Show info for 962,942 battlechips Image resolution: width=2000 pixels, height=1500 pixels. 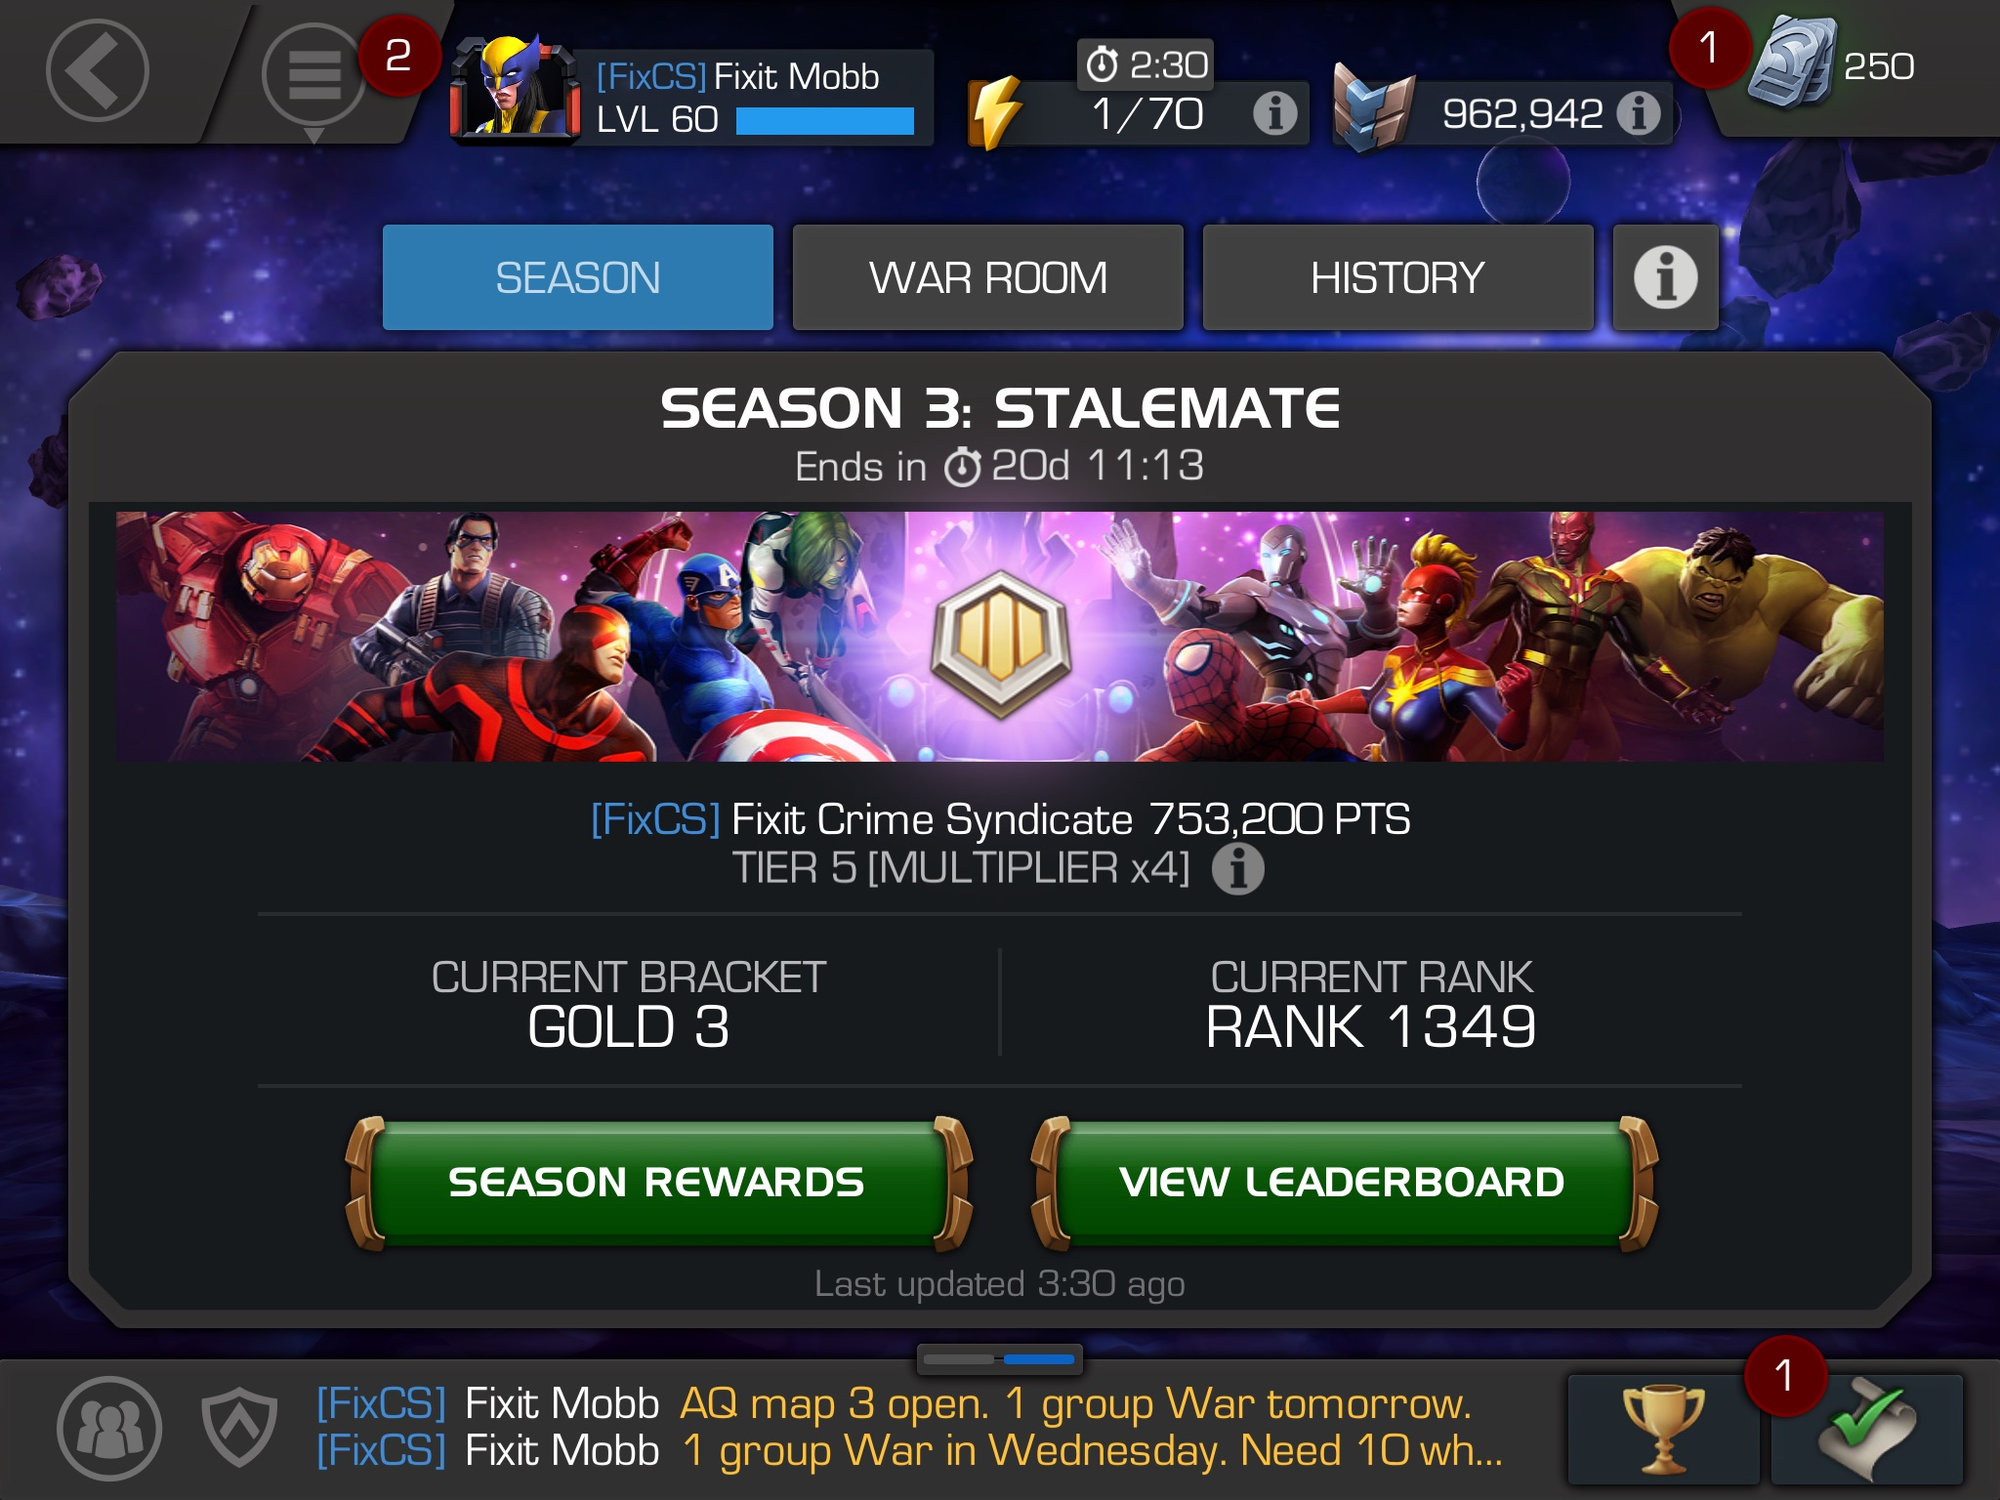click(x=1638, y=113)
